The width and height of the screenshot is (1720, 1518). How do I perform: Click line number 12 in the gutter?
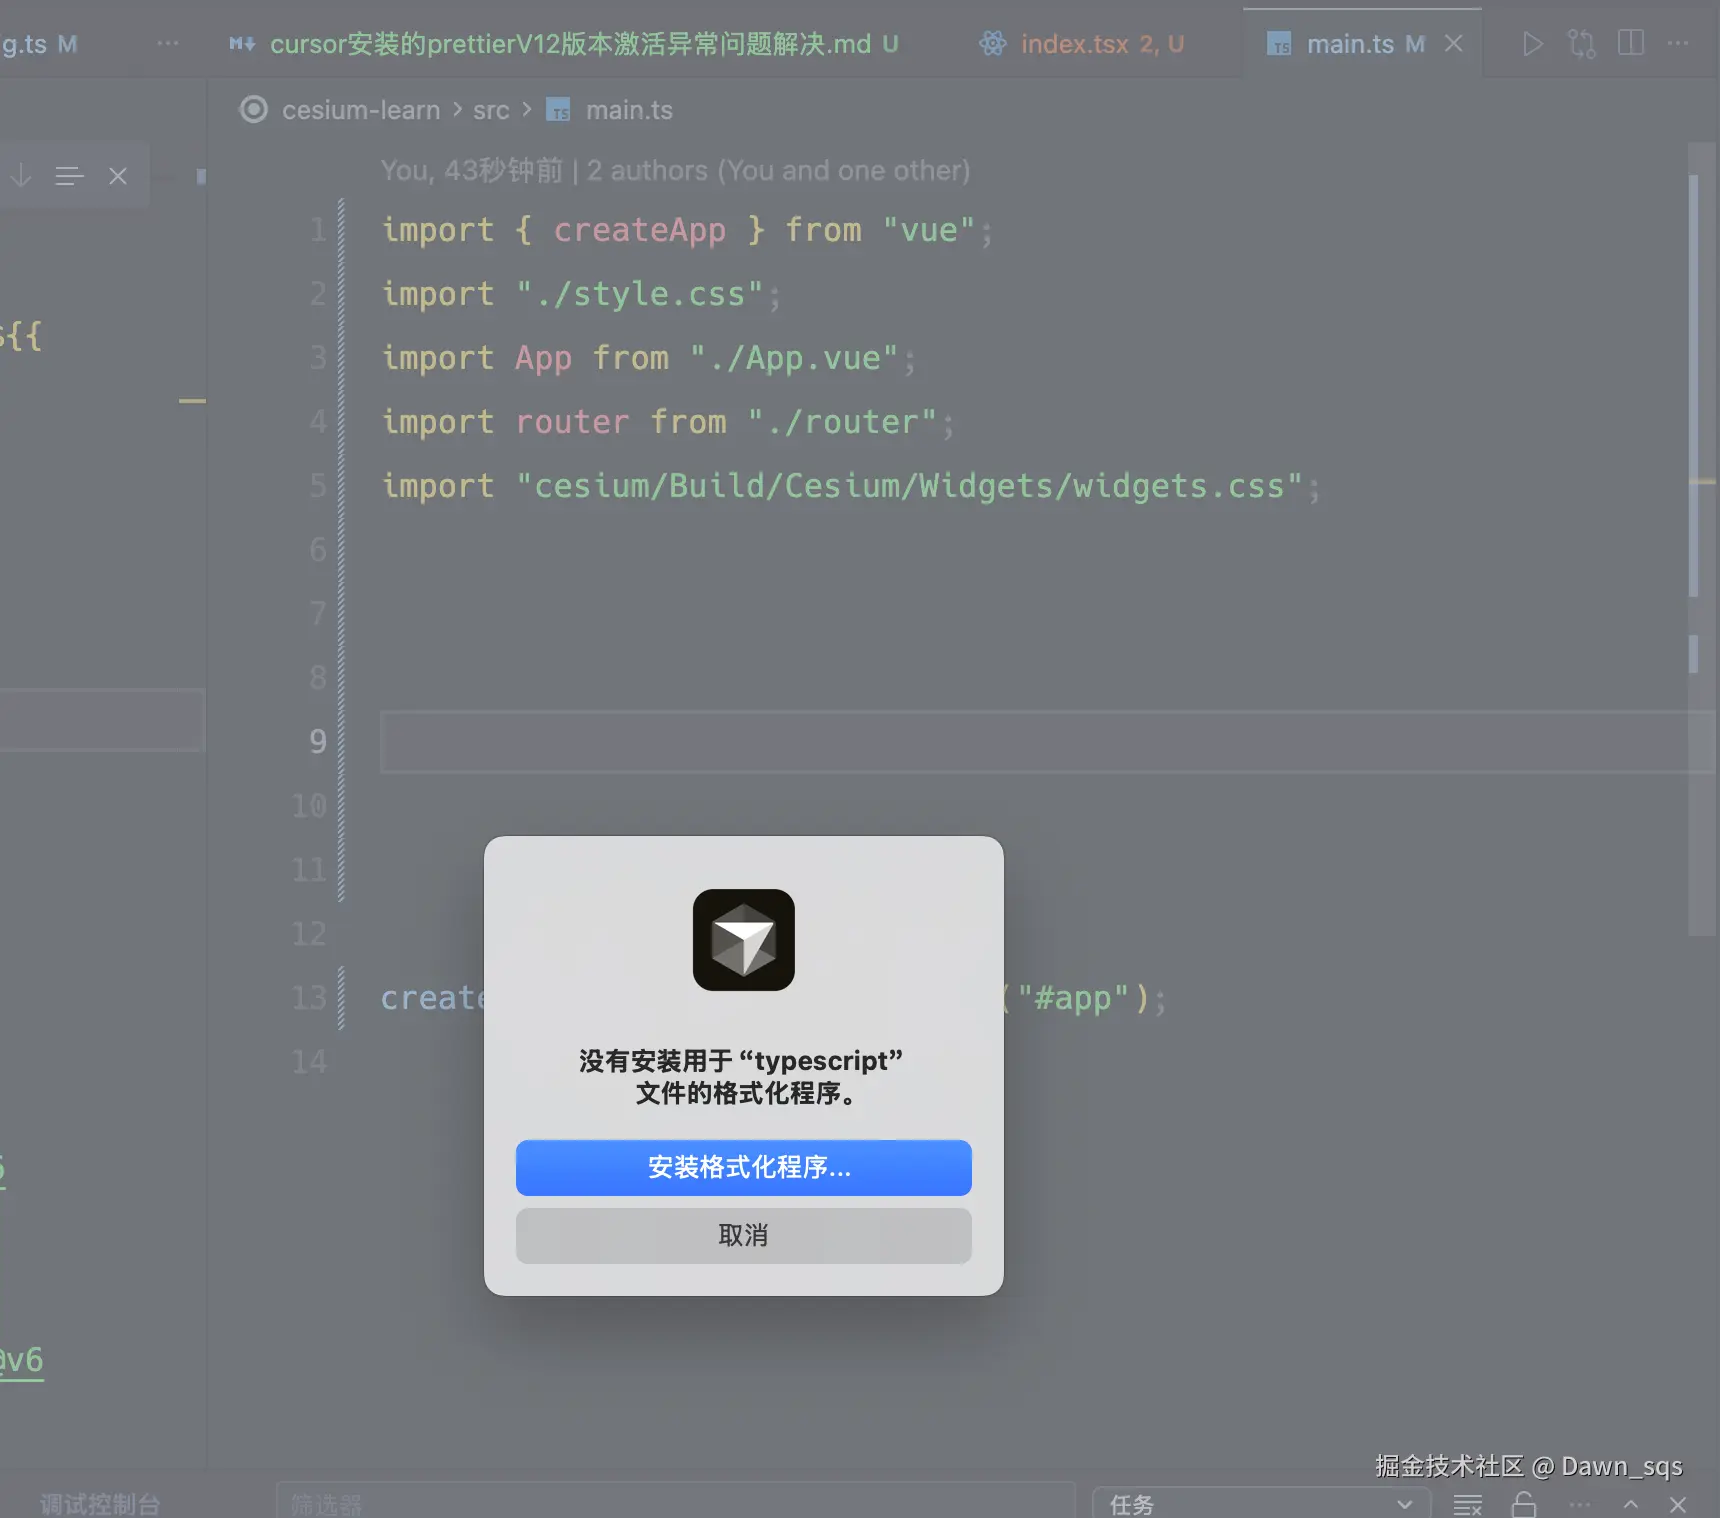pos(309,934)
